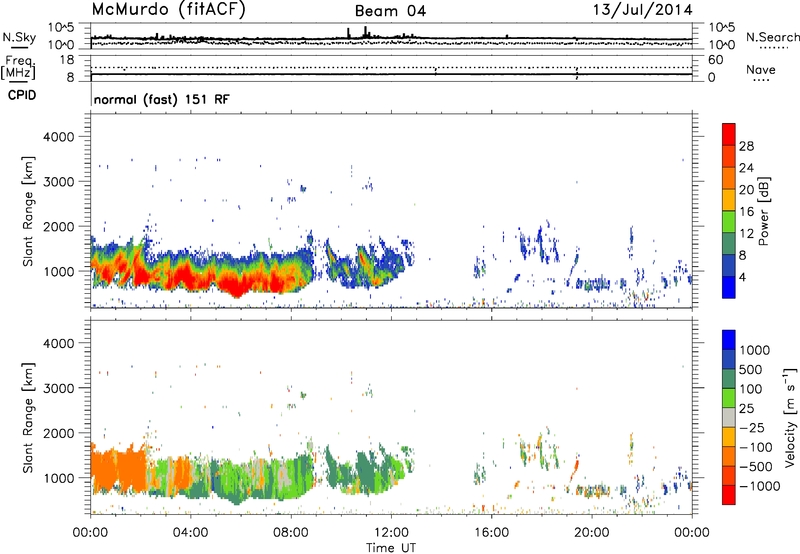Screen dimensions: 800x554
Task: Click the "−25" Velocity colorbar label
Action: 752,427
